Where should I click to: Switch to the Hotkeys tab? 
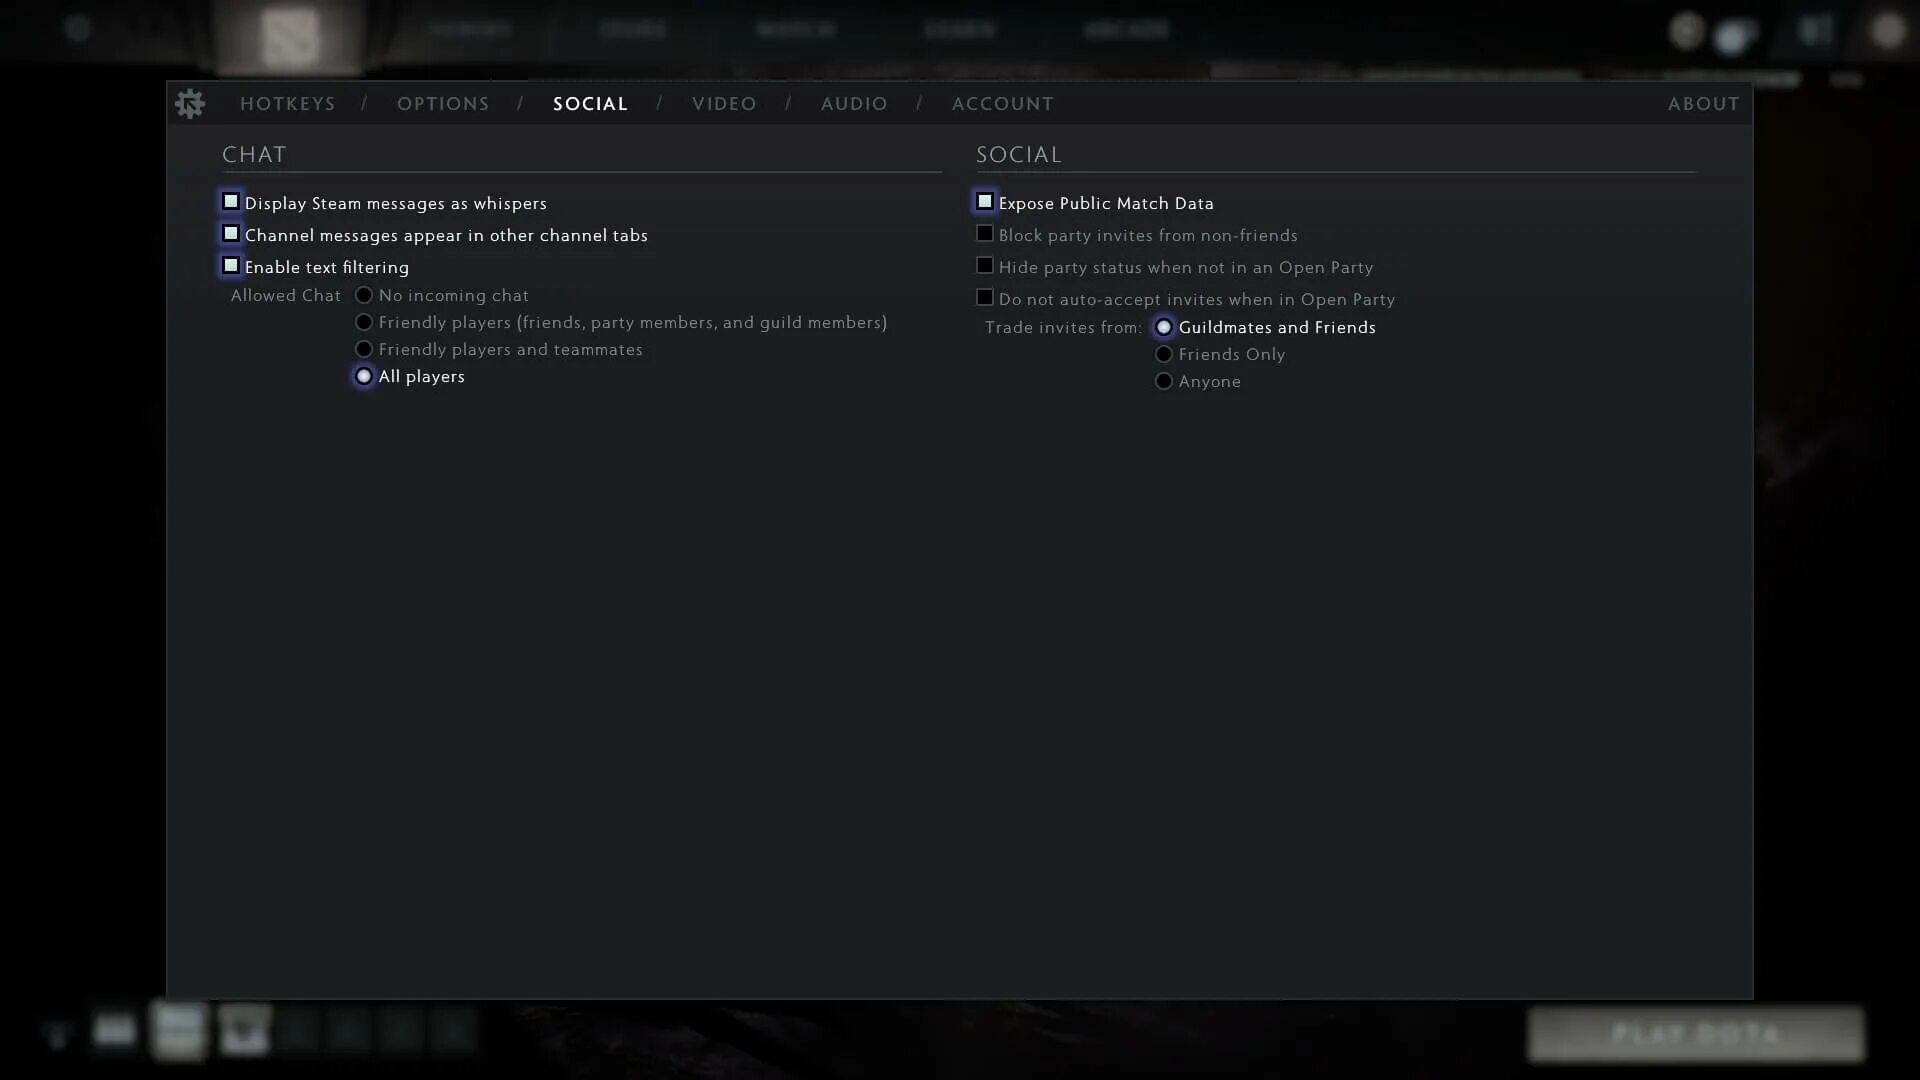(287, 104)
